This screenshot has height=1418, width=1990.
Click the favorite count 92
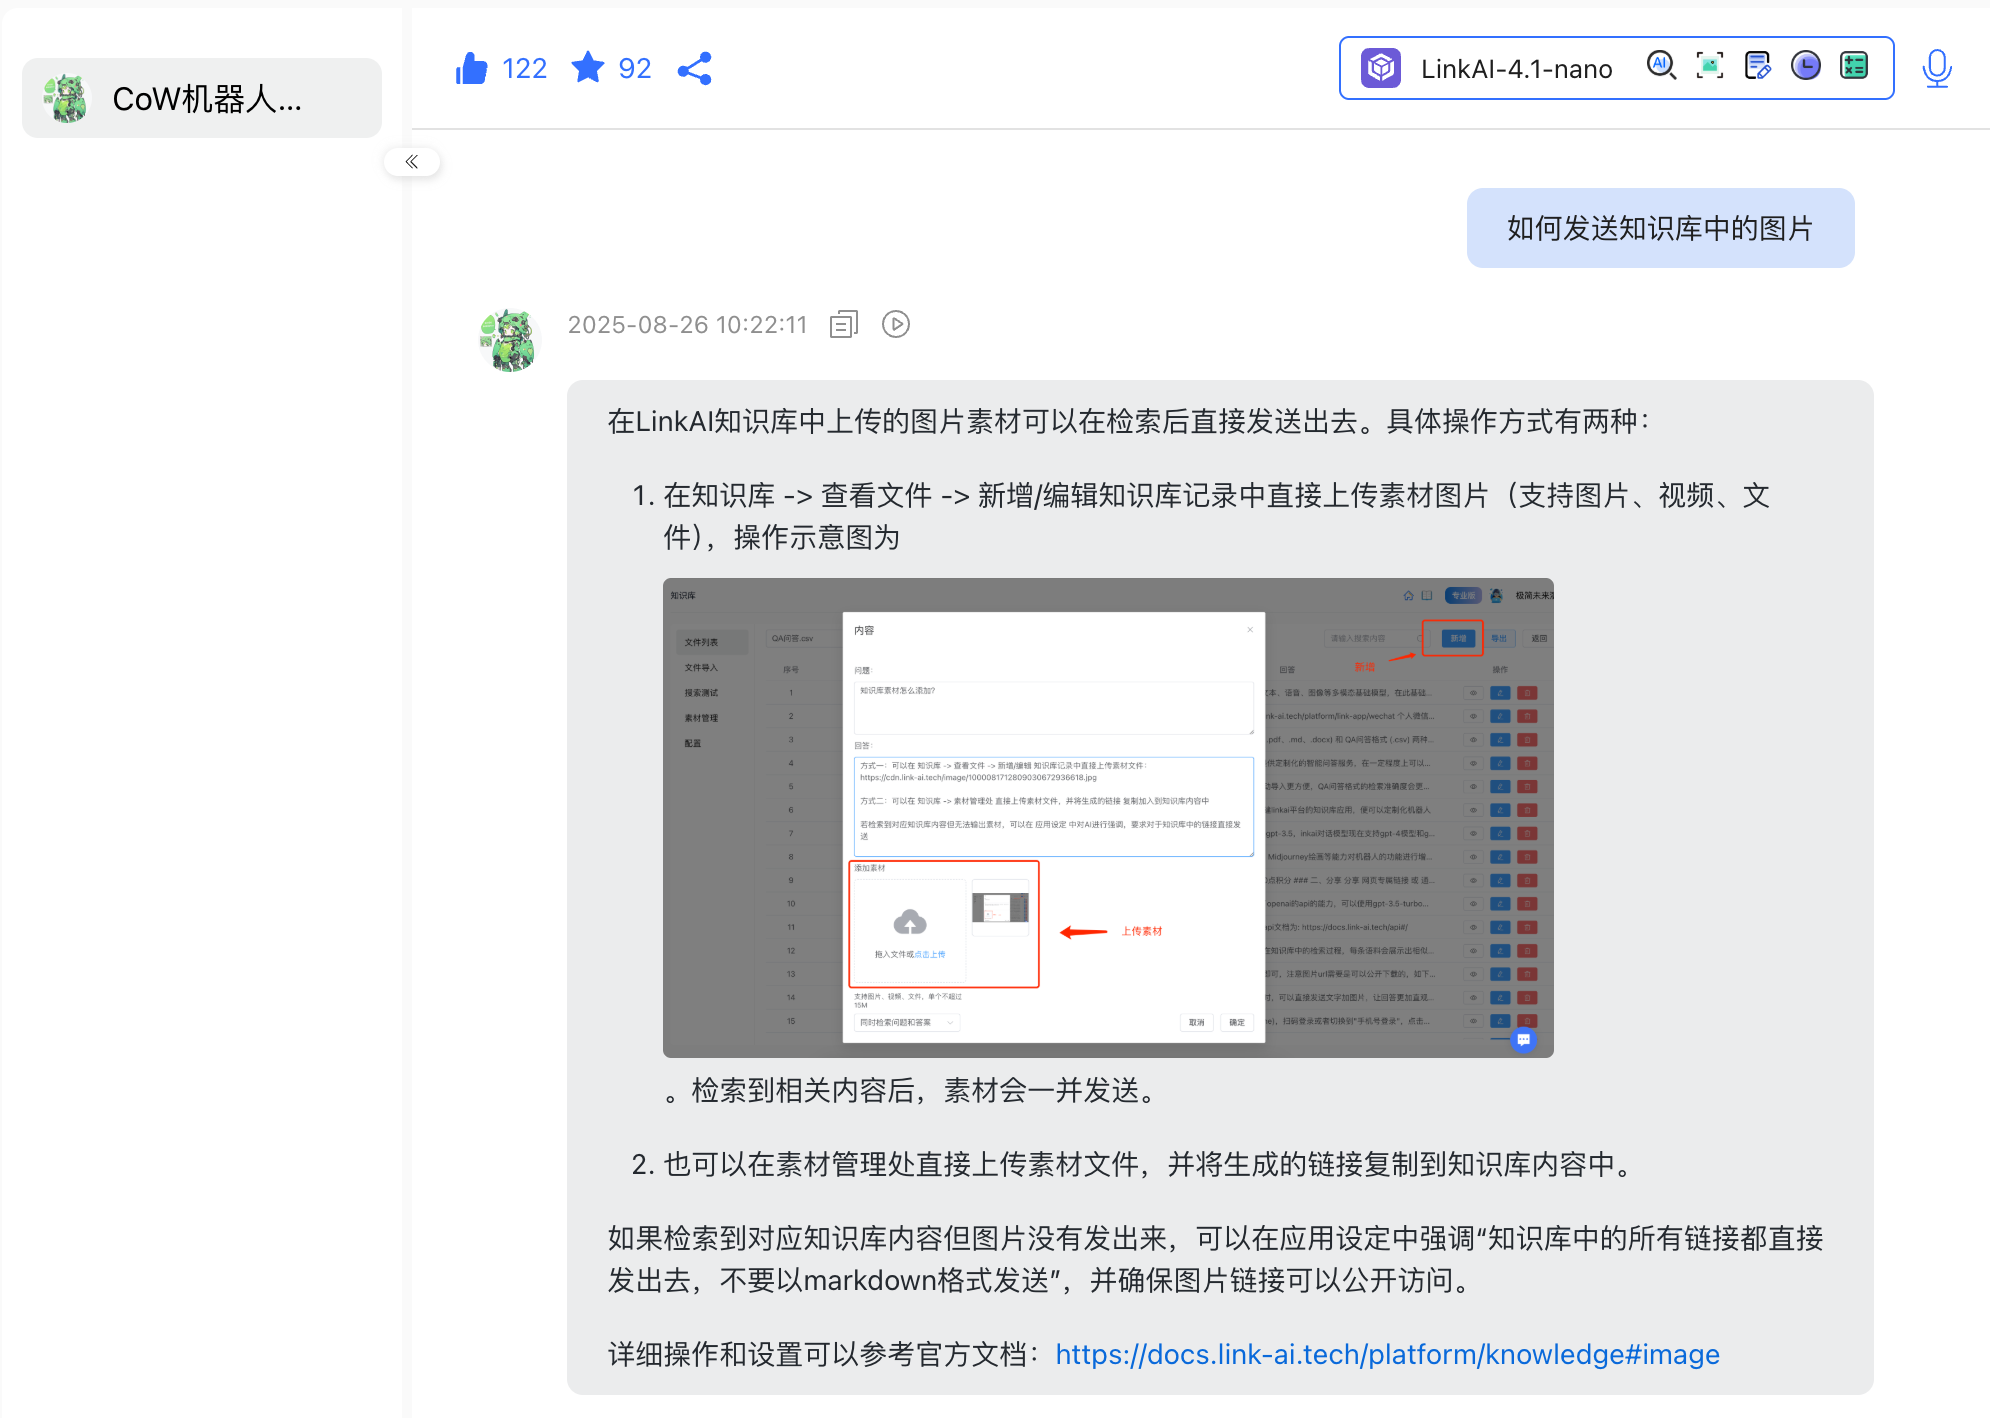[x=635, y=68]
